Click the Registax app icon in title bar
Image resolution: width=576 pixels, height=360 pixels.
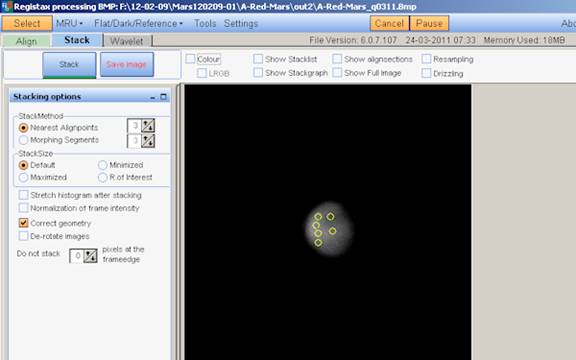pyautogui.click(x=7, y=6)
